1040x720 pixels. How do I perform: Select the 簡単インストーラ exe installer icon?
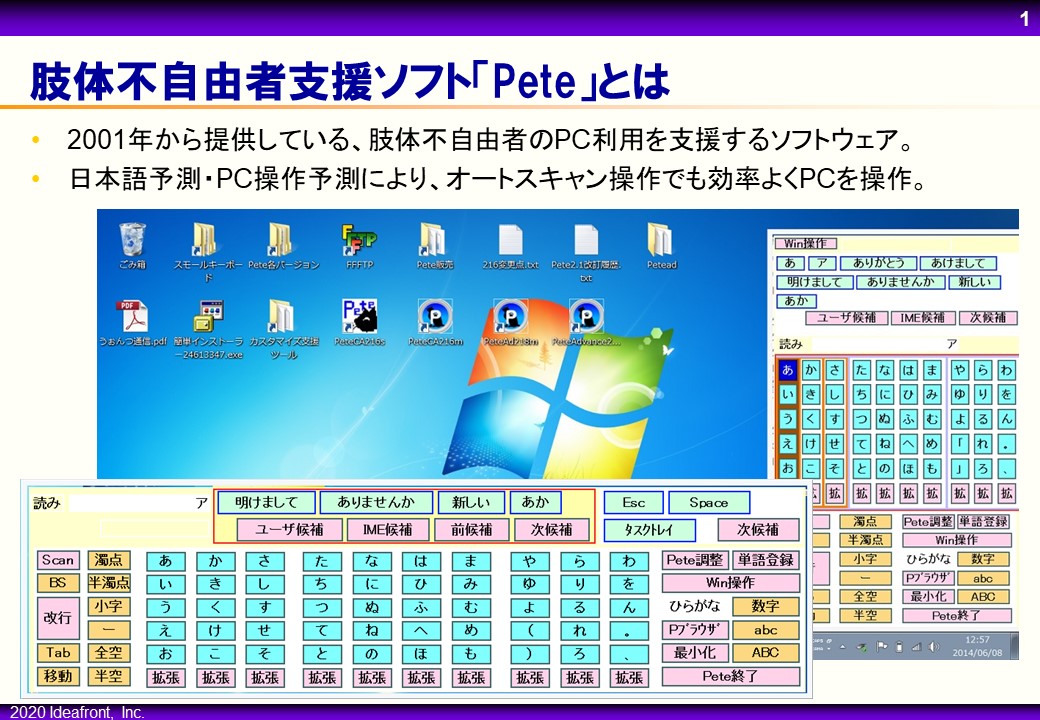pyautogui.click(x=208, y=329)
